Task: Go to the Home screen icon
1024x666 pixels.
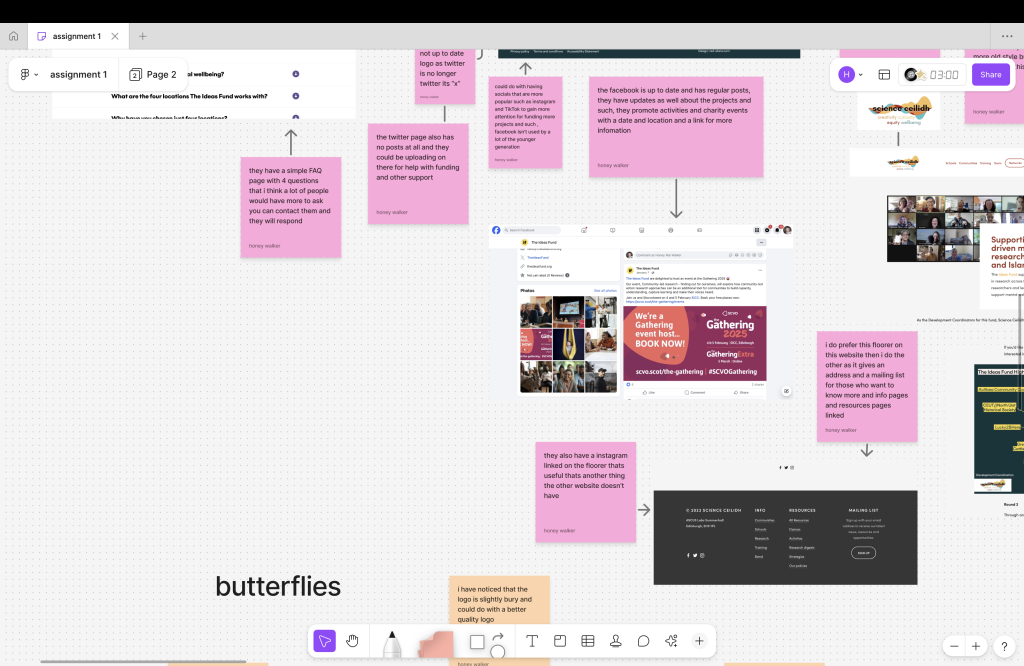Action: (x=13, y=36)
